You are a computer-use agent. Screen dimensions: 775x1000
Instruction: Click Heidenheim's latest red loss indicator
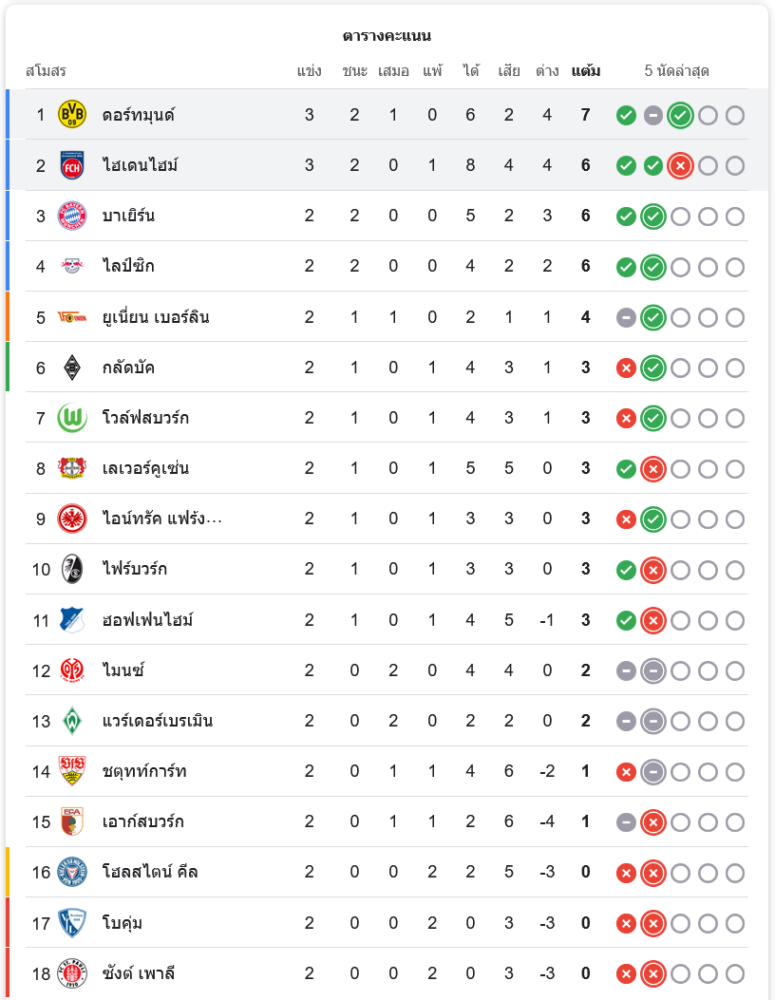tap(681, 166)
